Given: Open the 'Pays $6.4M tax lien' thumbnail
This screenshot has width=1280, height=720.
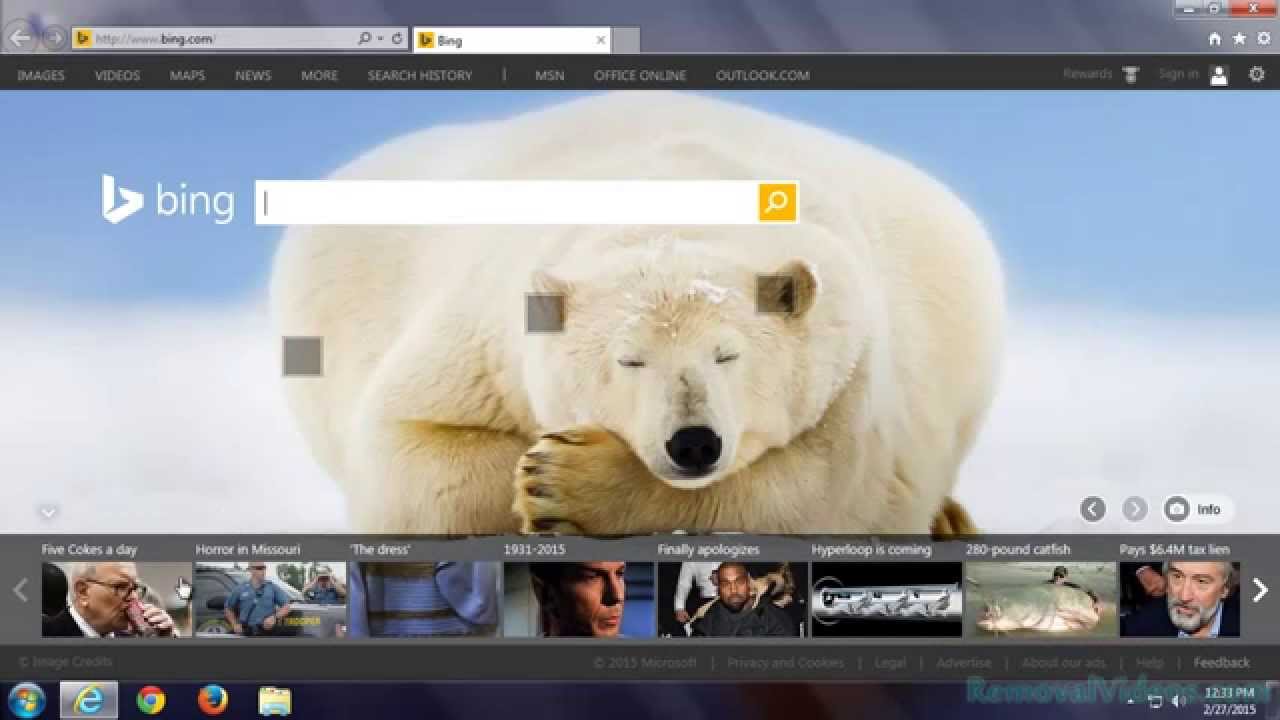Looking at the screenshot, I should pos(1179,599).
